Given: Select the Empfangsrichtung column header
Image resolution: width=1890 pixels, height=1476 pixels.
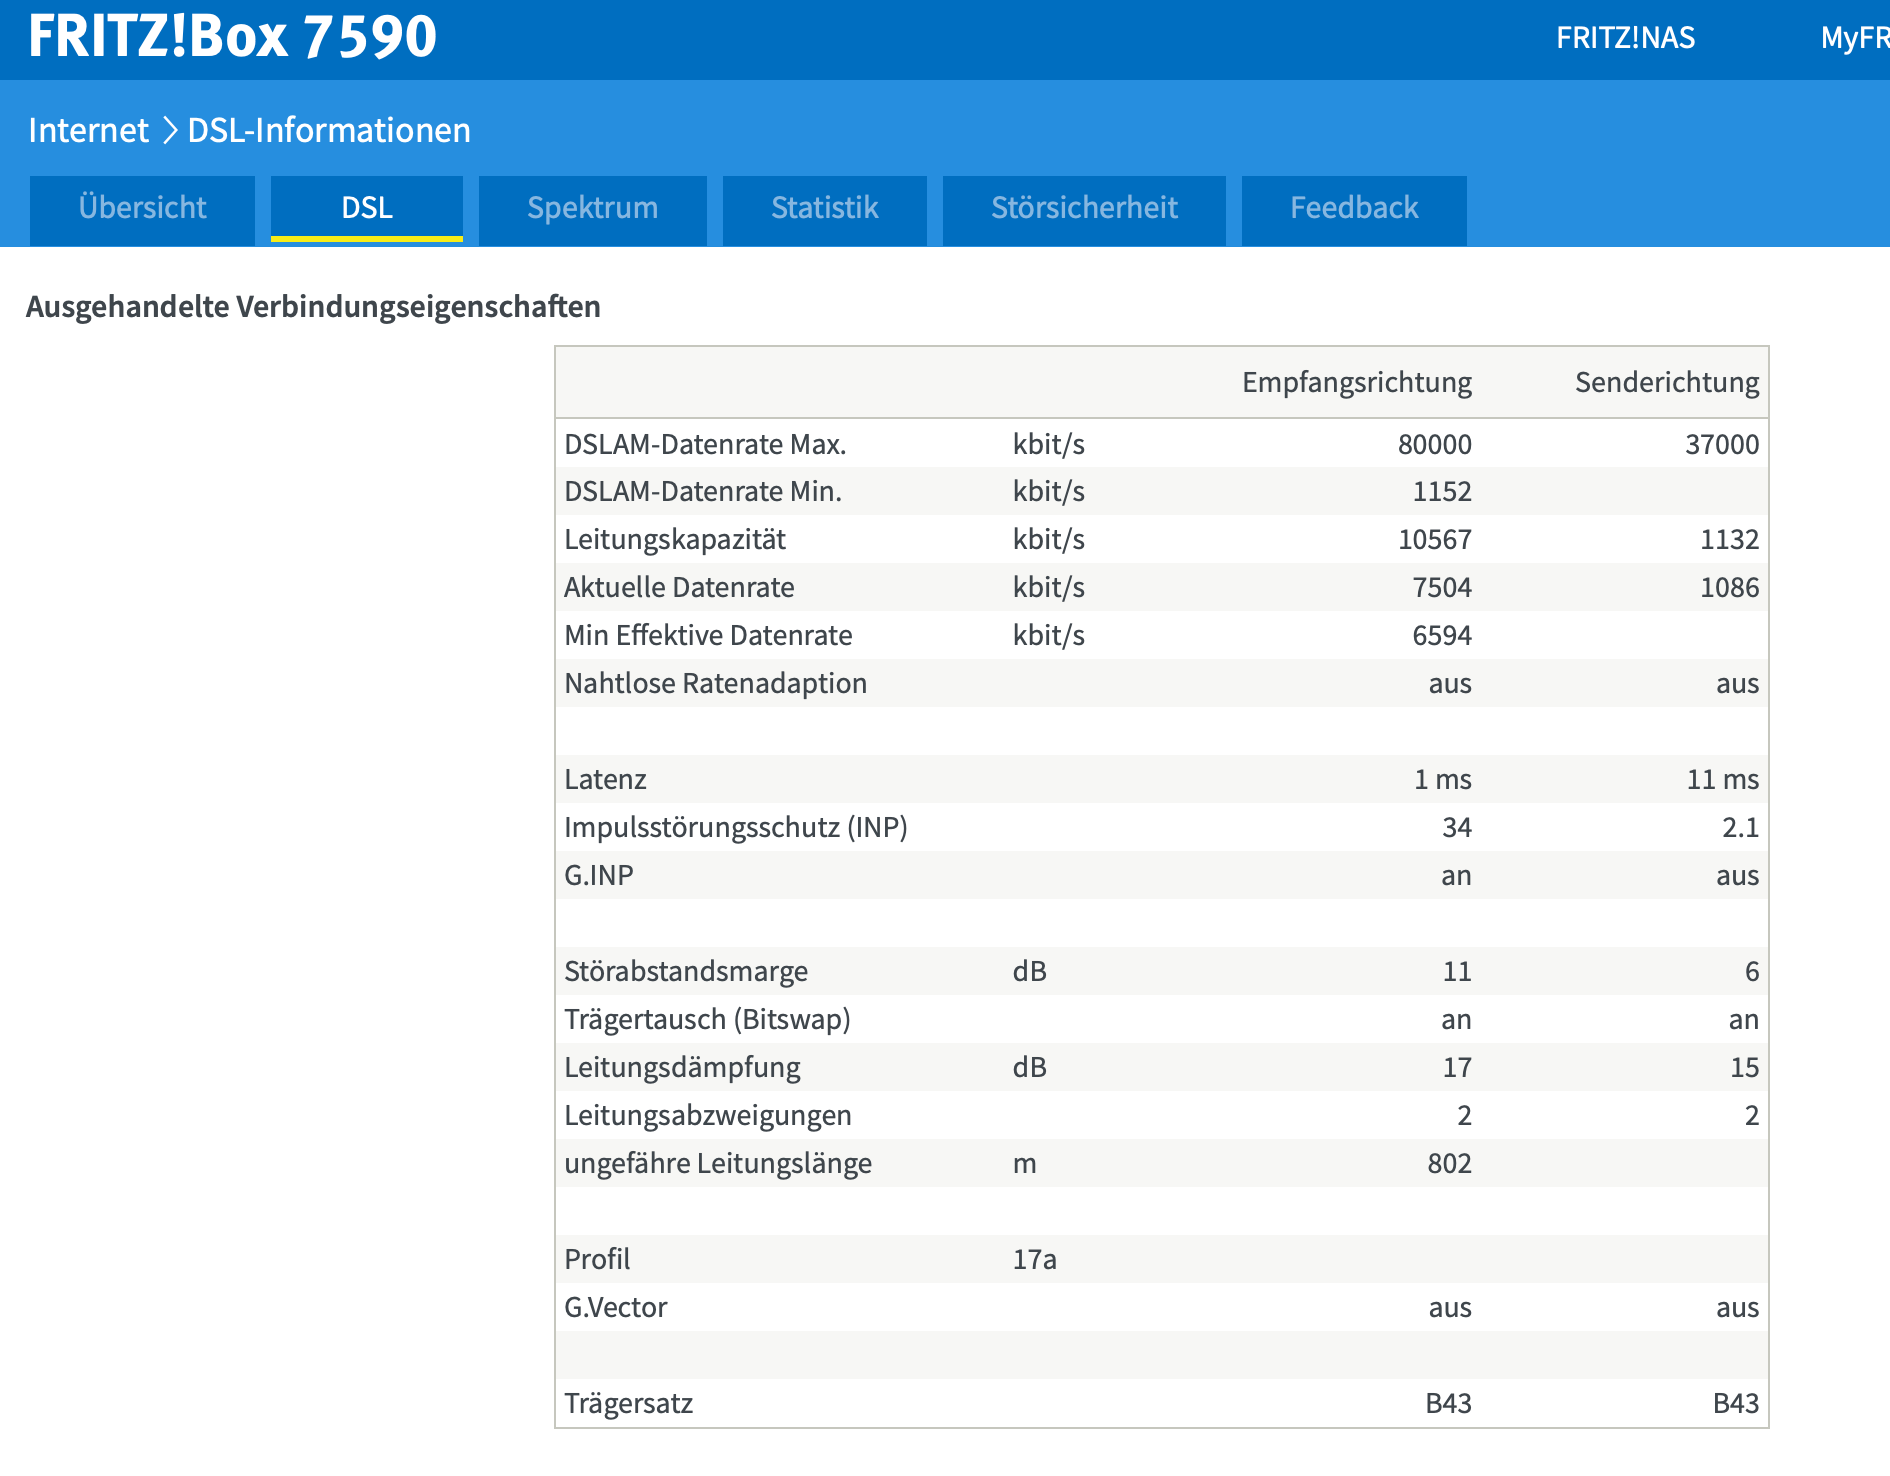Looking at the screenshot, I should click(1356, 382).
